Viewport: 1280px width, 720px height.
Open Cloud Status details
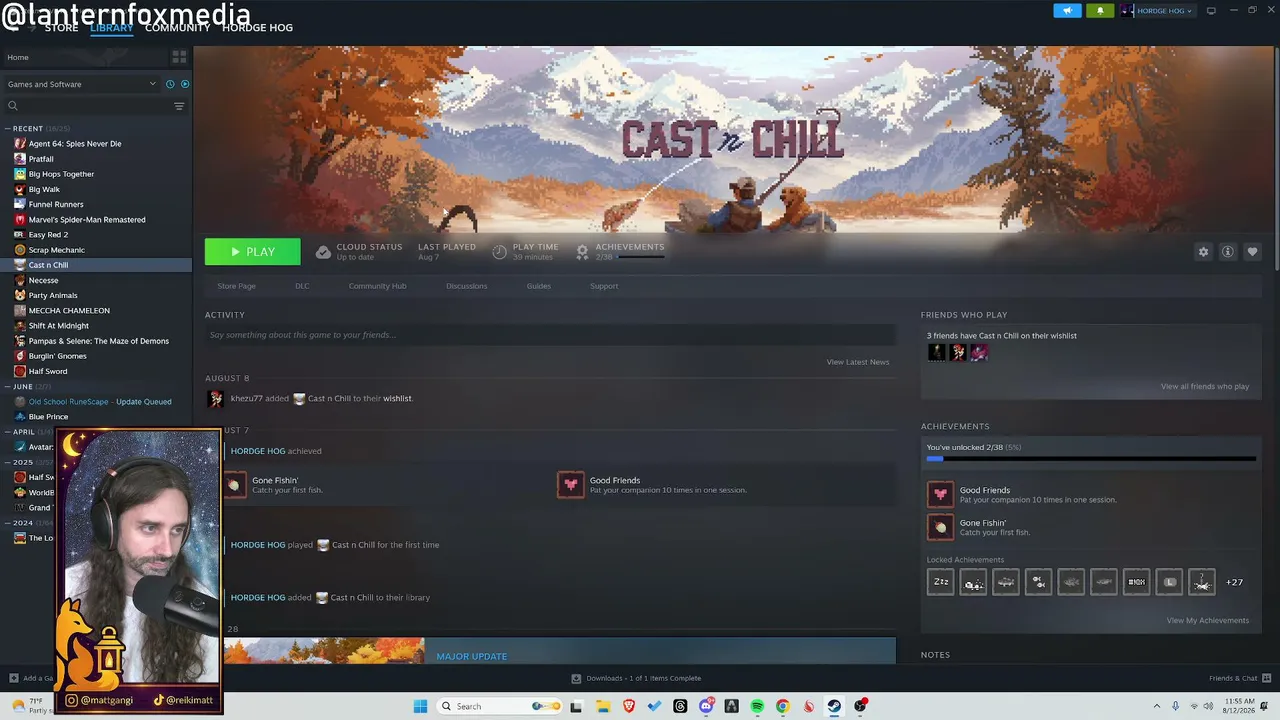tap(359, 252)
